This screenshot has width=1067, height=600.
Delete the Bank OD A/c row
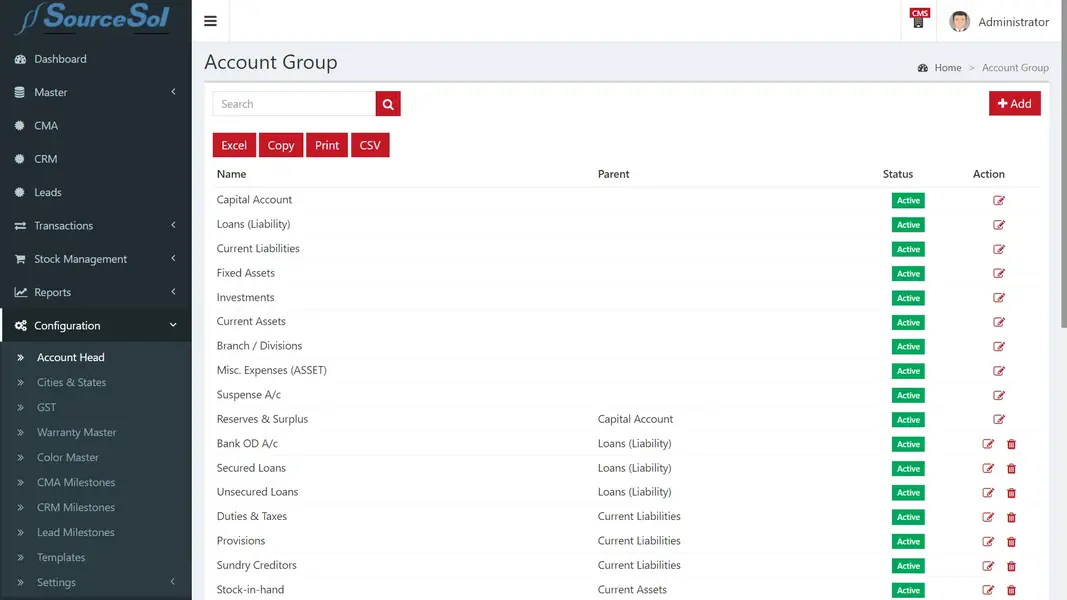(1011, 444)
